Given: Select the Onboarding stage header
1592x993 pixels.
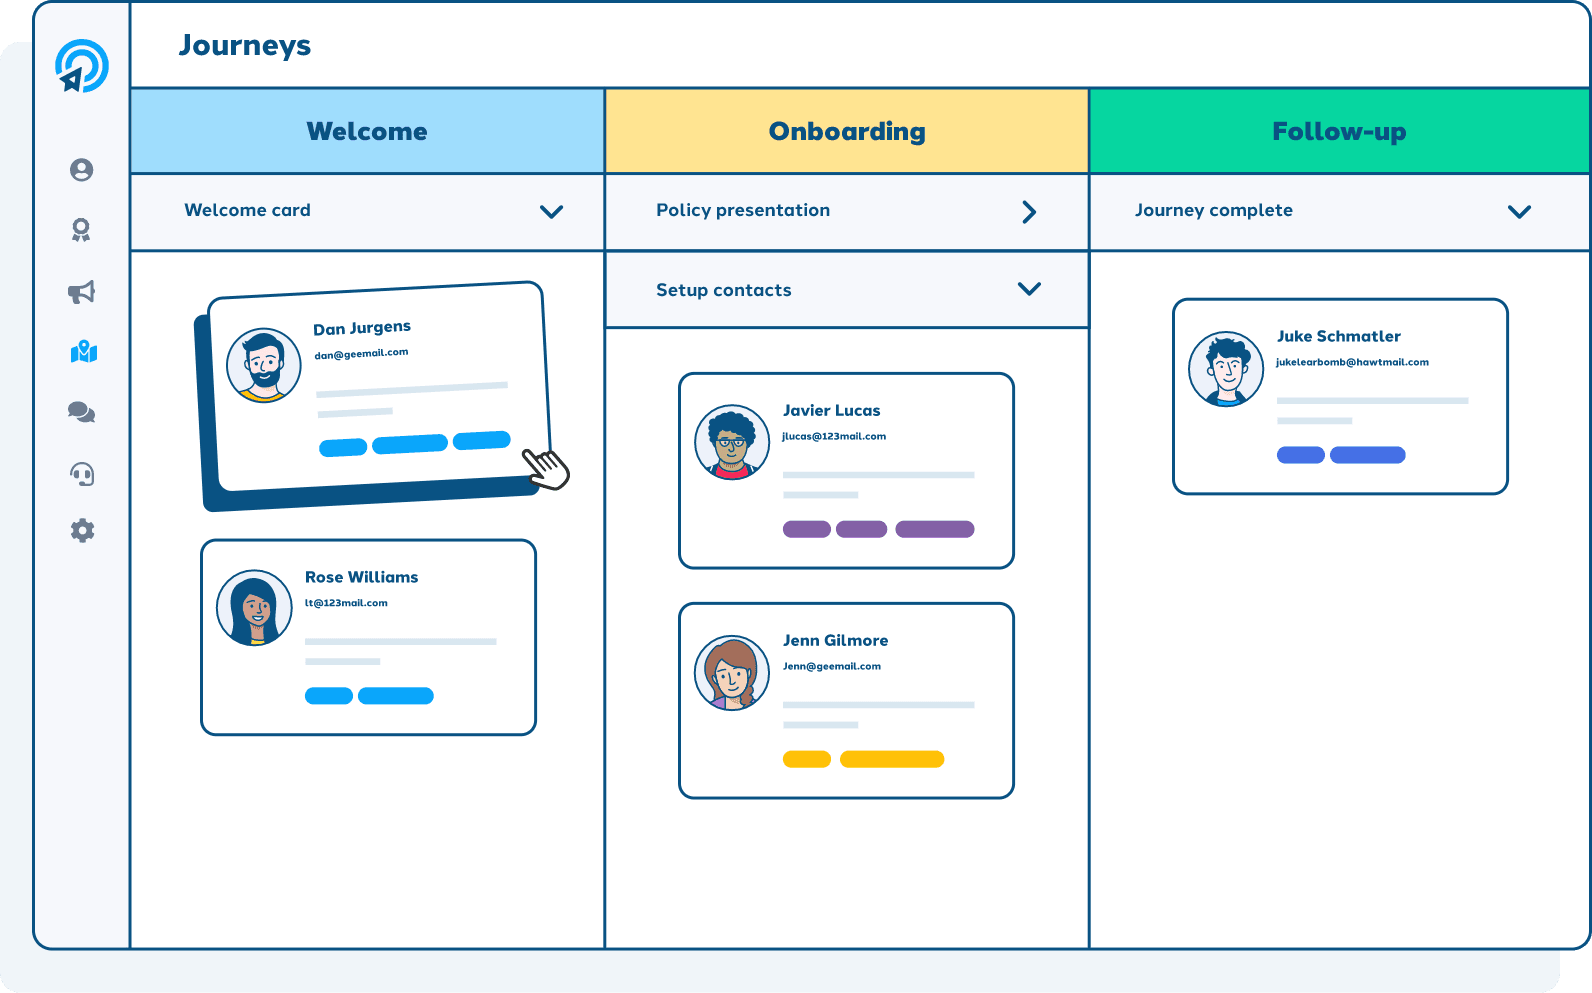Looking at the screenshot, I should (x=847, y=131).
